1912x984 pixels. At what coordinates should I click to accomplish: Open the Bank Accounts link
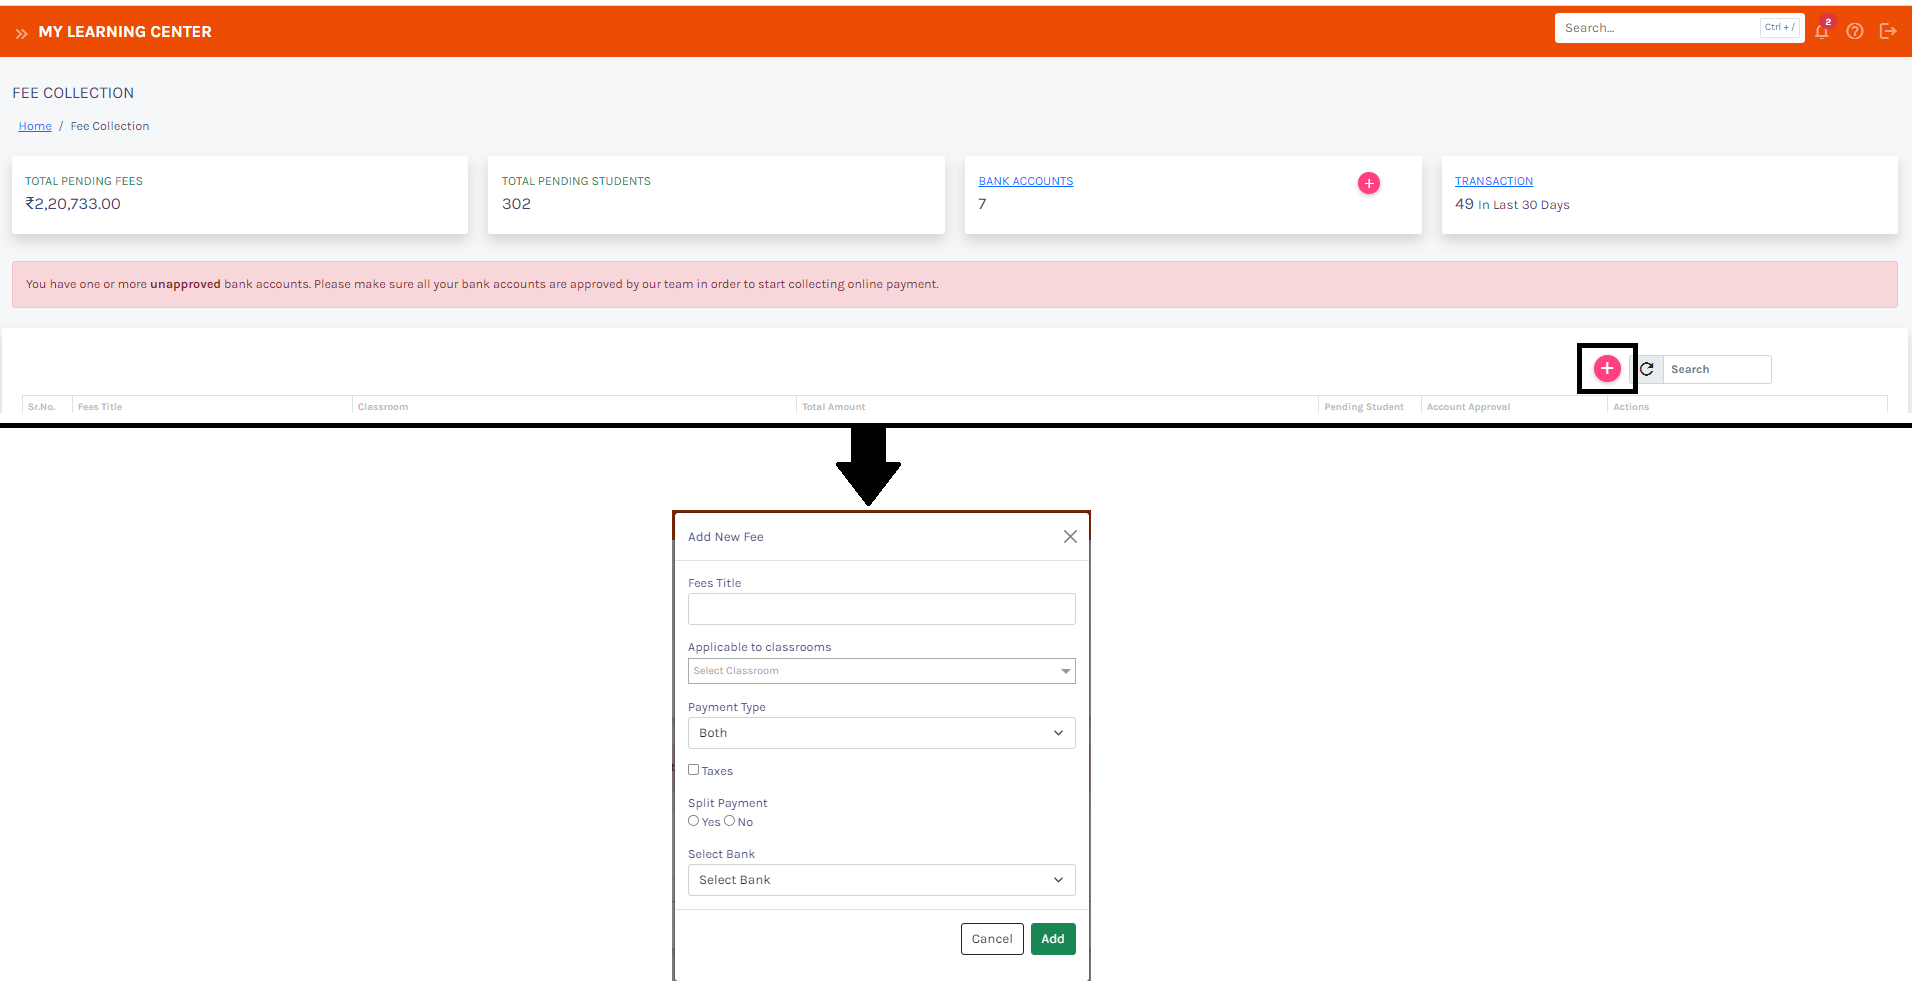[x=1025, y=181]
